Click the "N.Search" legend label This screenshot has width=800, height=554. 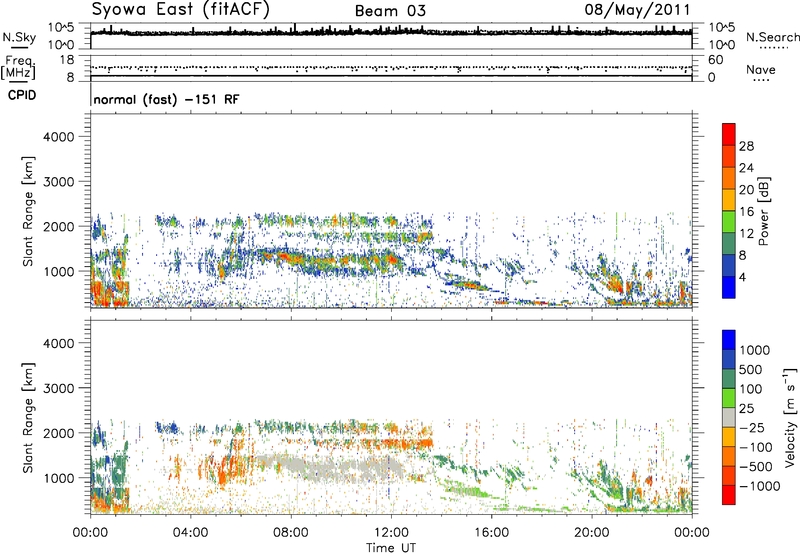pos(773,37)
